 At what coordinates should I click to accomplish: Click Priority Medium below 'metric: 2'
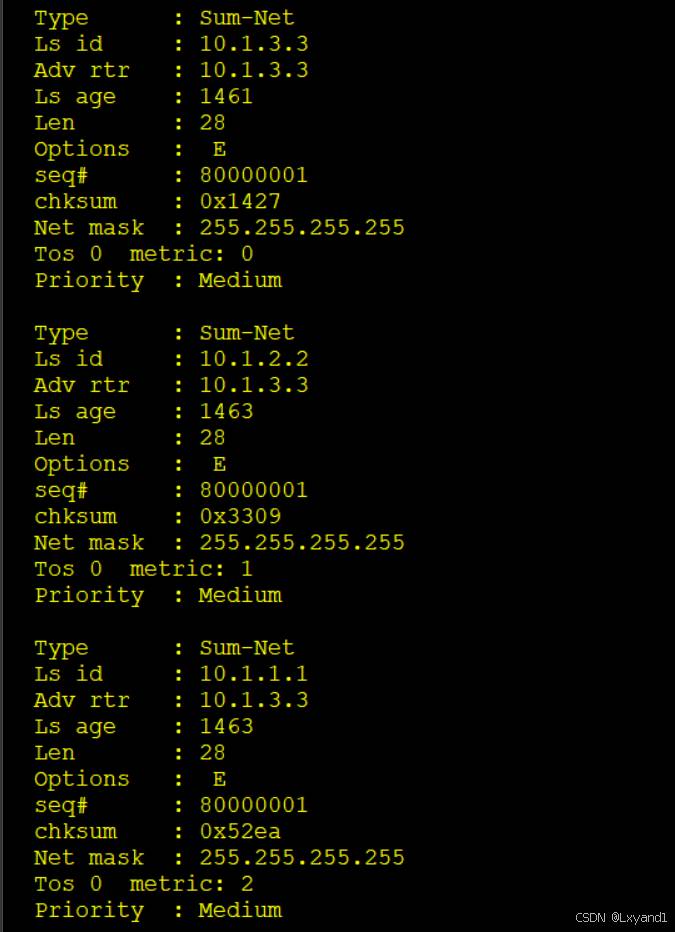240,910
